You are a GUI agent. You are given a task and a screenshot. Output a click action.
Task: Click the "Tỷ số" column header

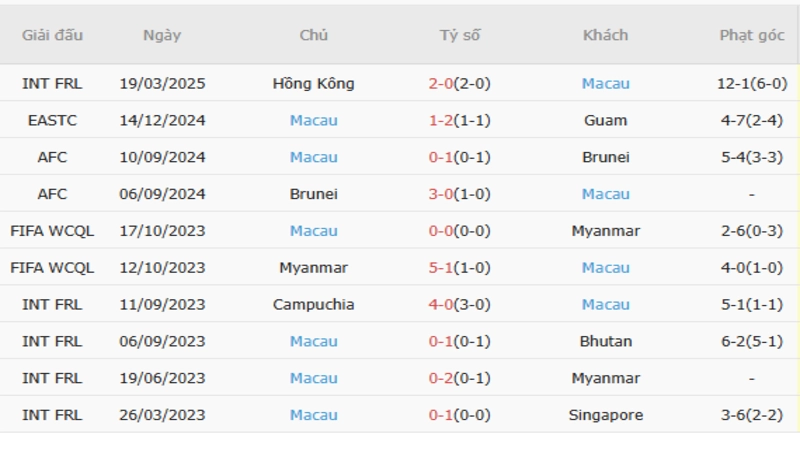click(x=460, y=35)
